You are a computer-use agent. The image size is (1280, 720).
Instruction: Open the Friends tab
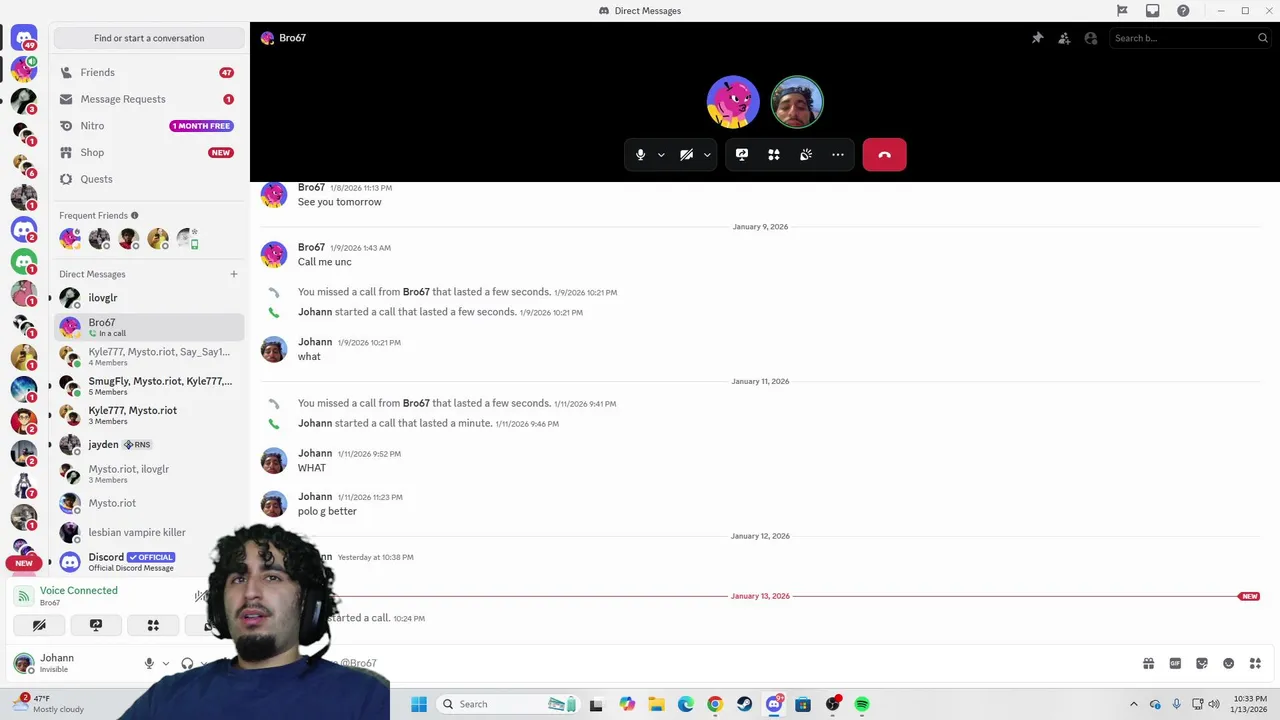pos(149,72)
